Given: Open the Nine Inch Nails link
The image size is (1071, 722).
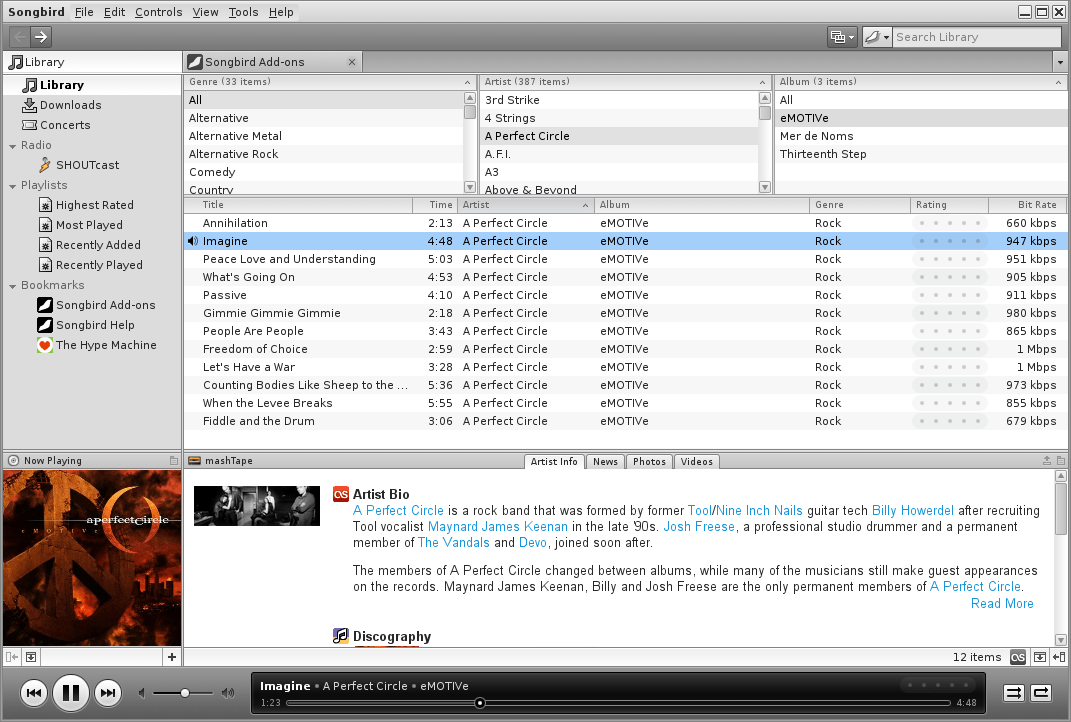Looking at the screenshot, I should click(760, 511).
